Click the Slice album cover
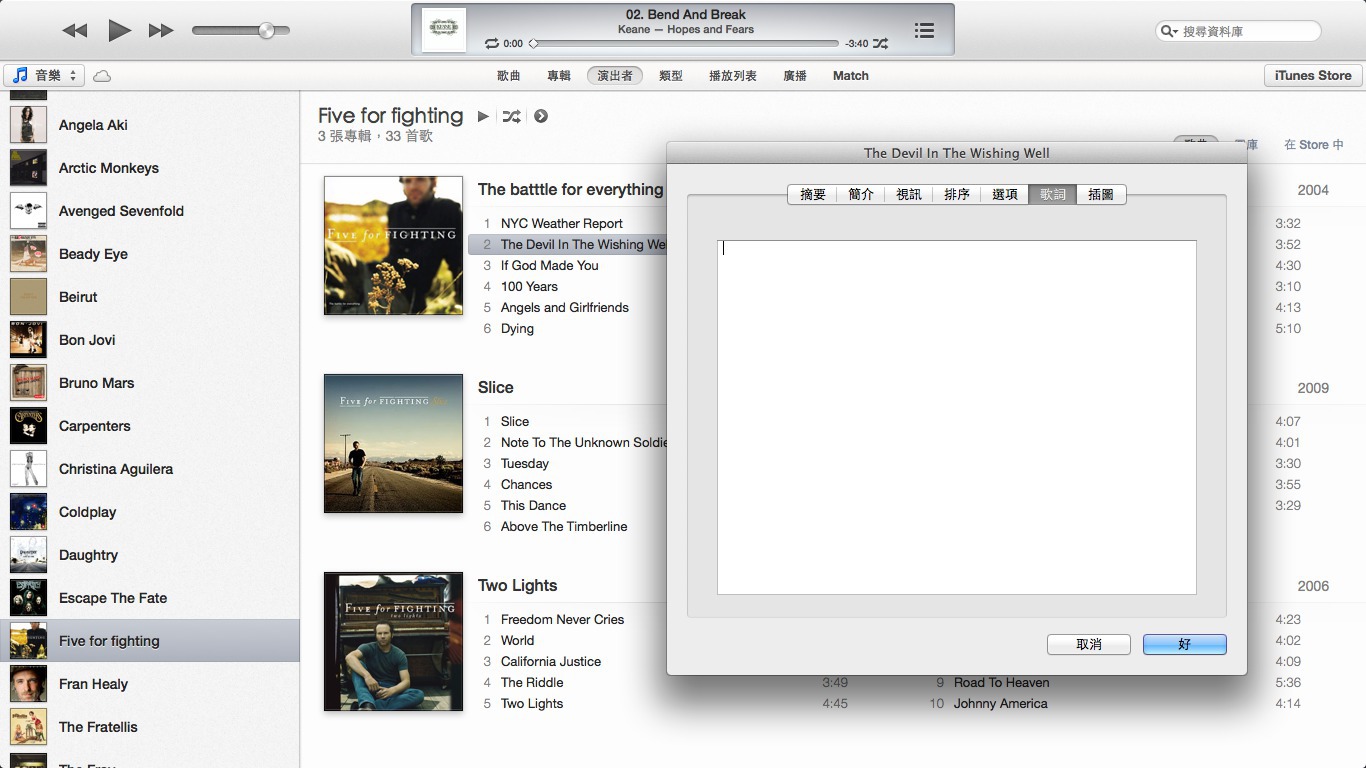This screenshot has height=768, width=1366. (x=393, y=444)
